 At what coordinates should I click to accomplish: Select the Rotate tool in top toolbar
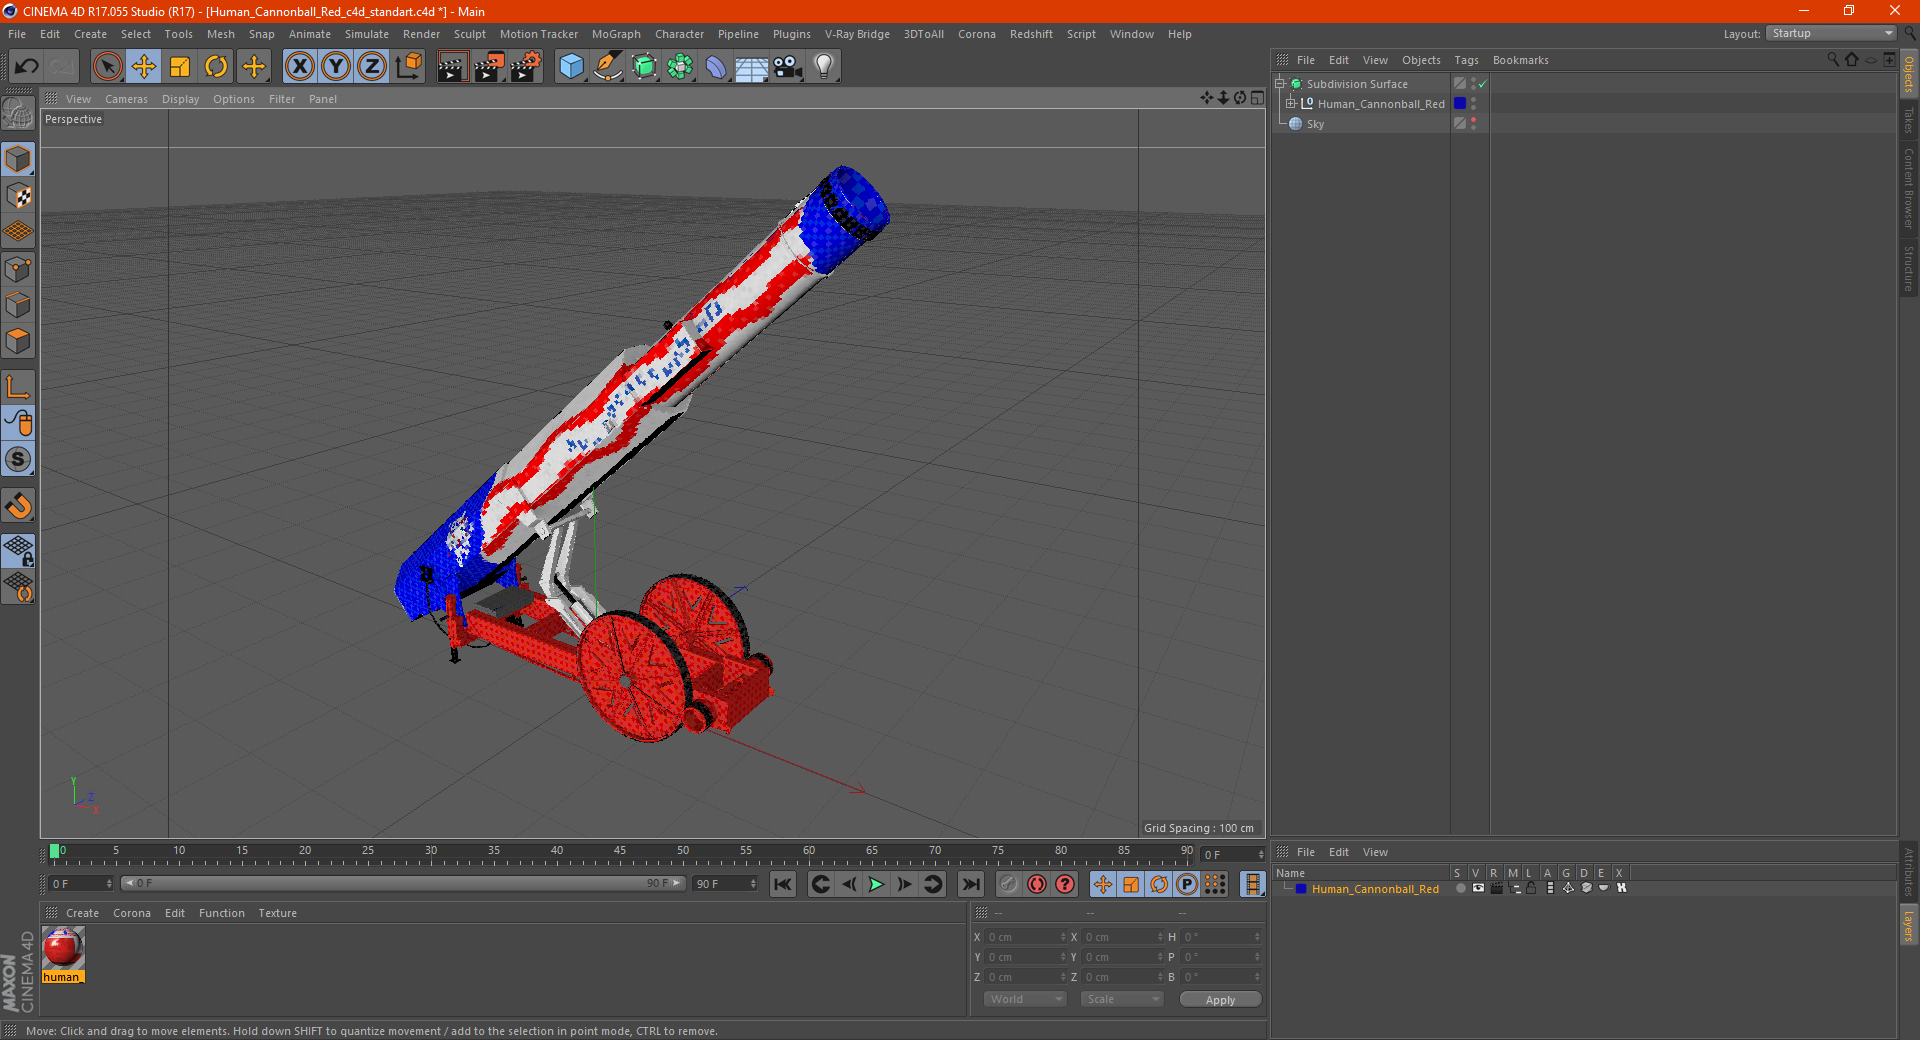216,67
